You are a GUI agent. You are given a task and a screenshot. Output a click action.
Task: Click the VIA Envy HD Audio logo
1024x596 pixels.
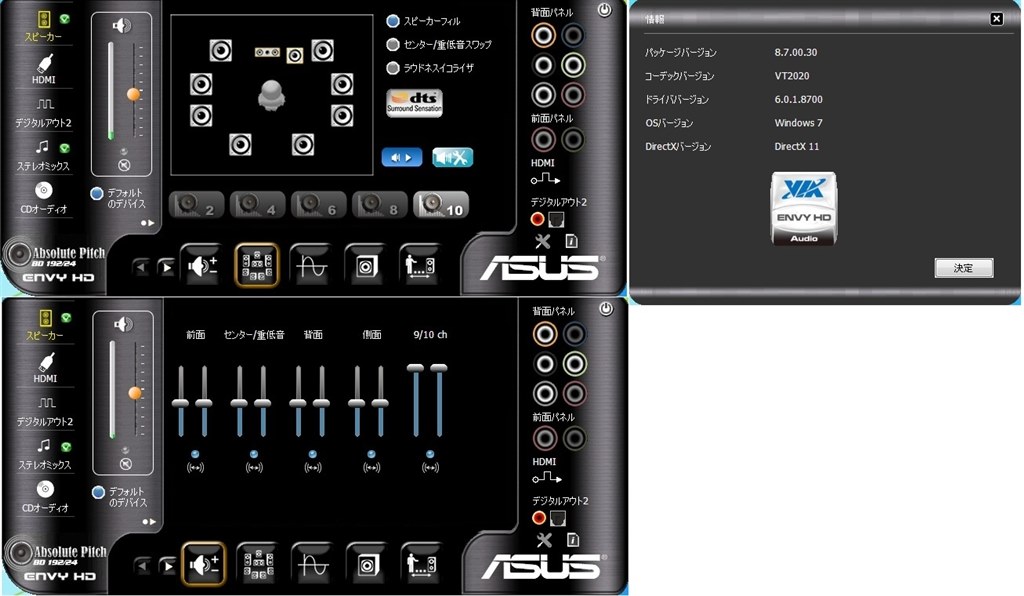click(804, 208)
